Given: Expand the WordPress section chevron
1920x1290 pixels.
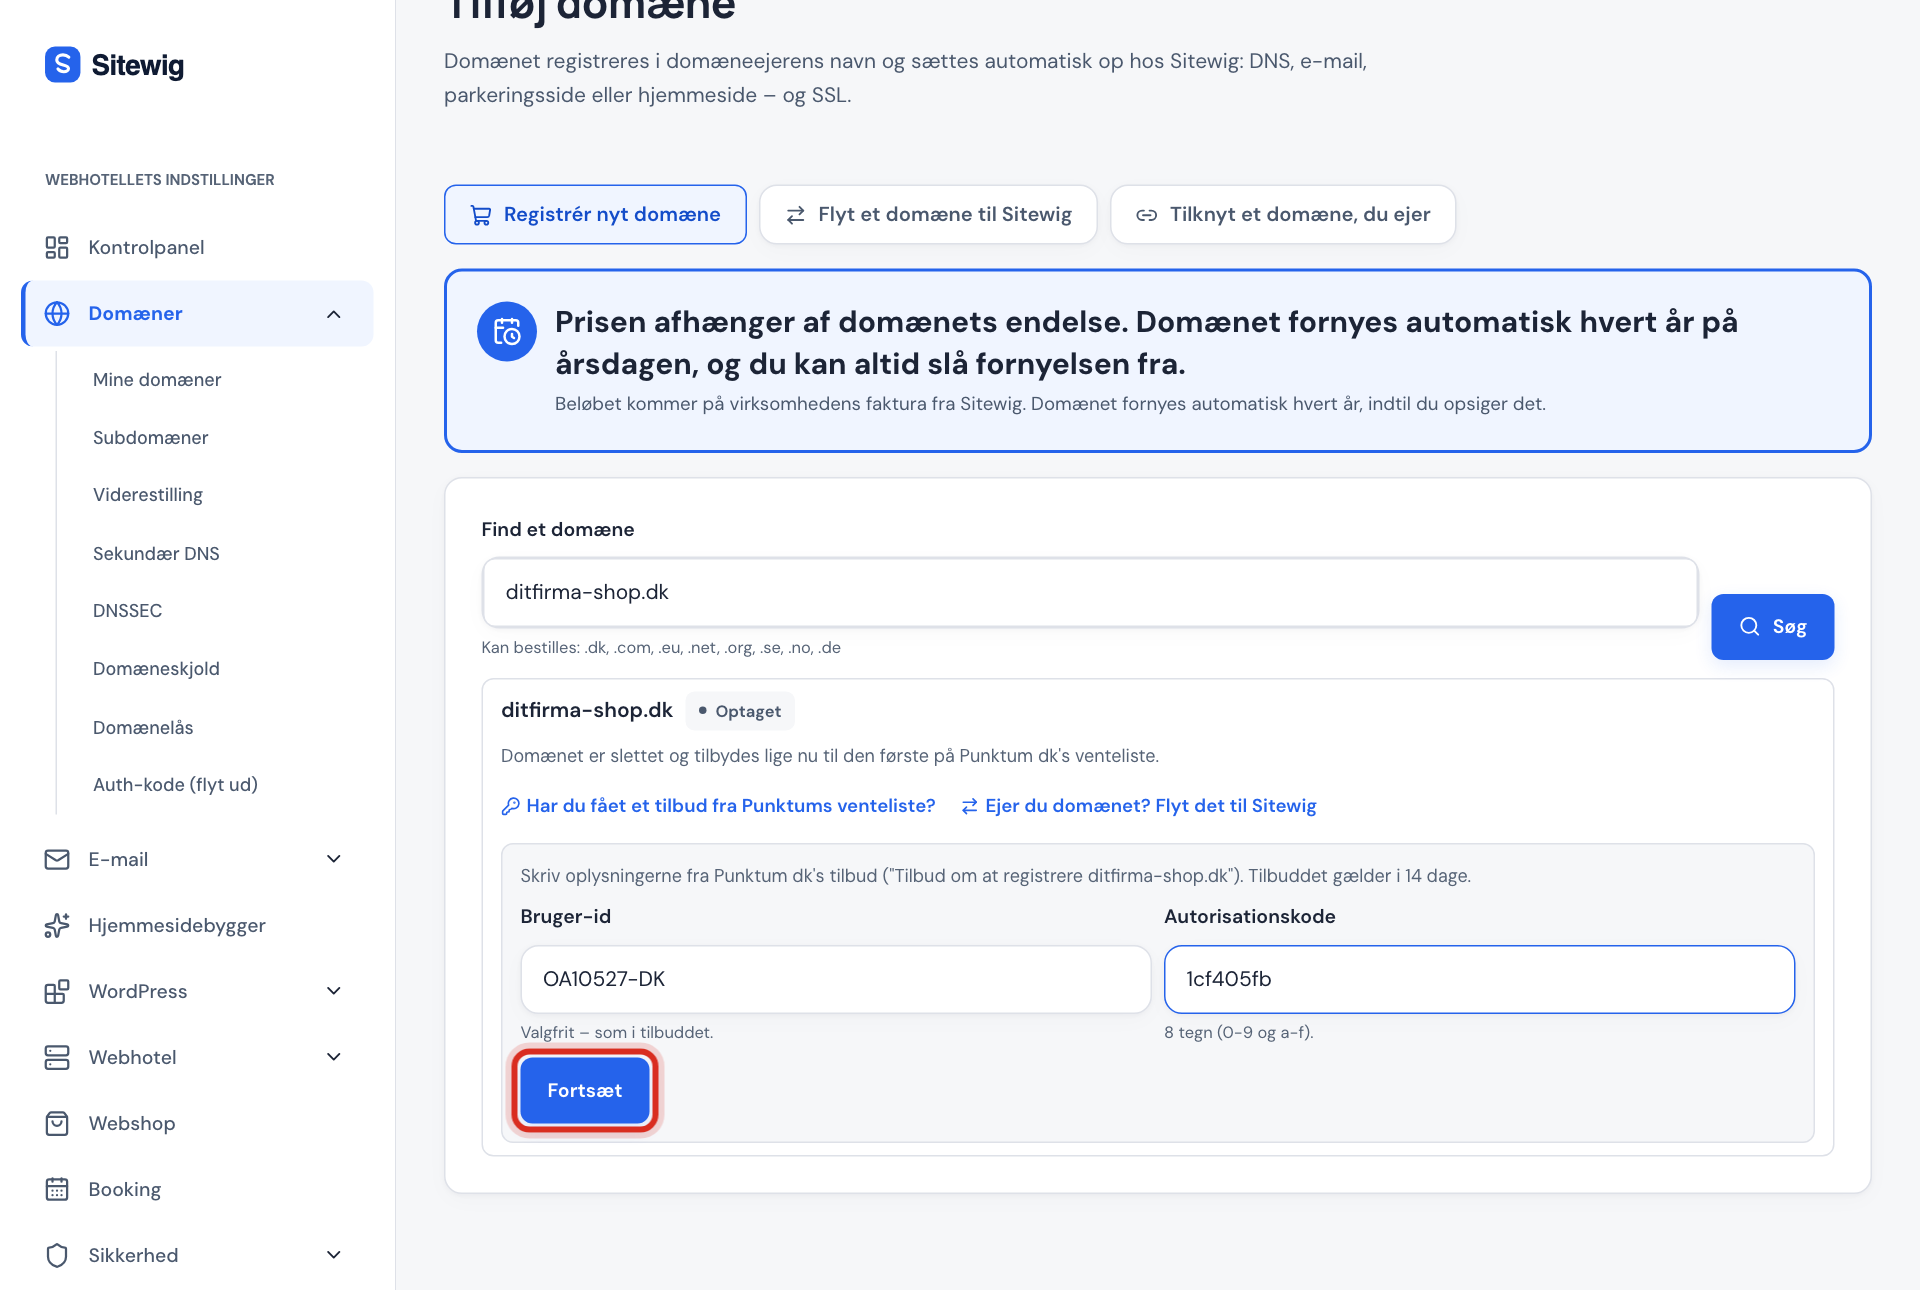Looking at the screenshot, I should tap(334, 992).
